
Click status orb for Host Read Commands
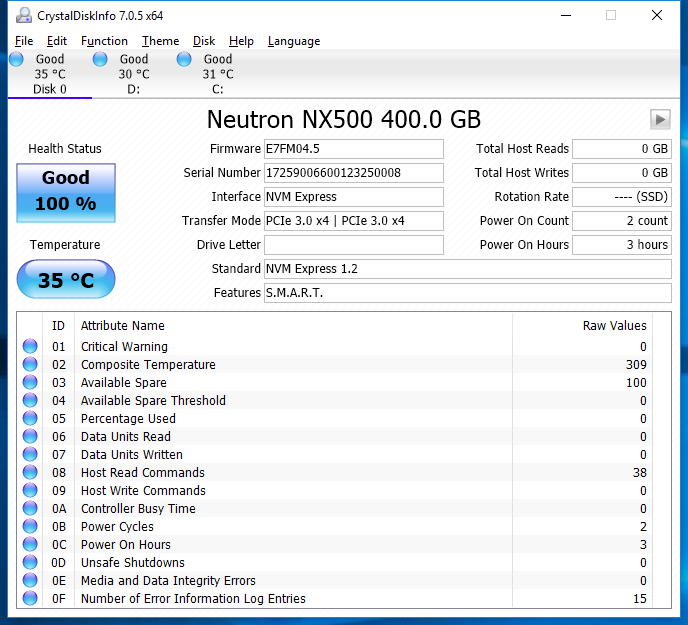coord(31,473)
